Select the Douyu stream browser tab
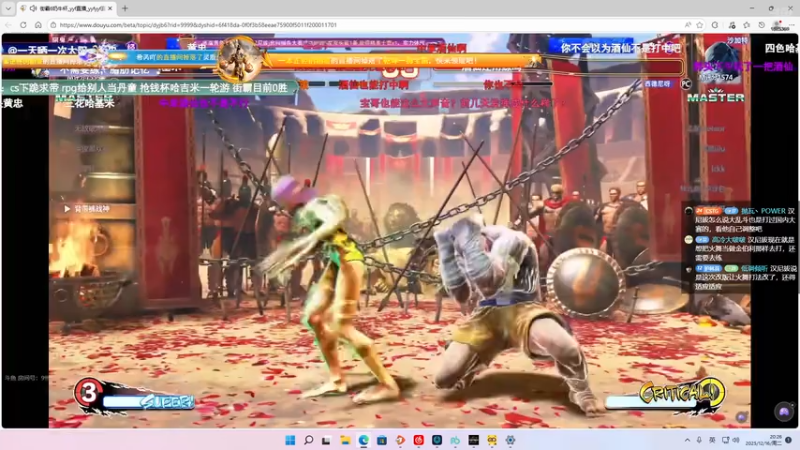This screenshot has width=800, height=450. click(x=66, y=9)
